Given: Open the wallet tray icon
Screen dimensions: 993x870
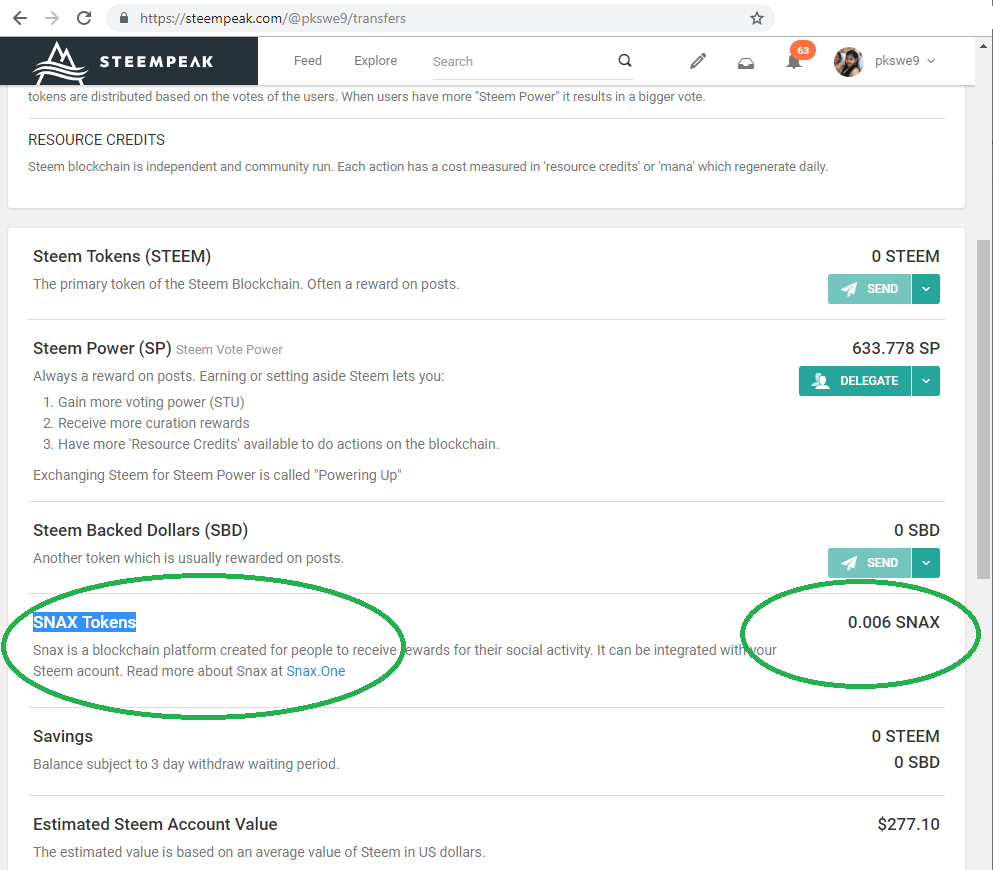Looking at the screenshot, I should 746,62.
